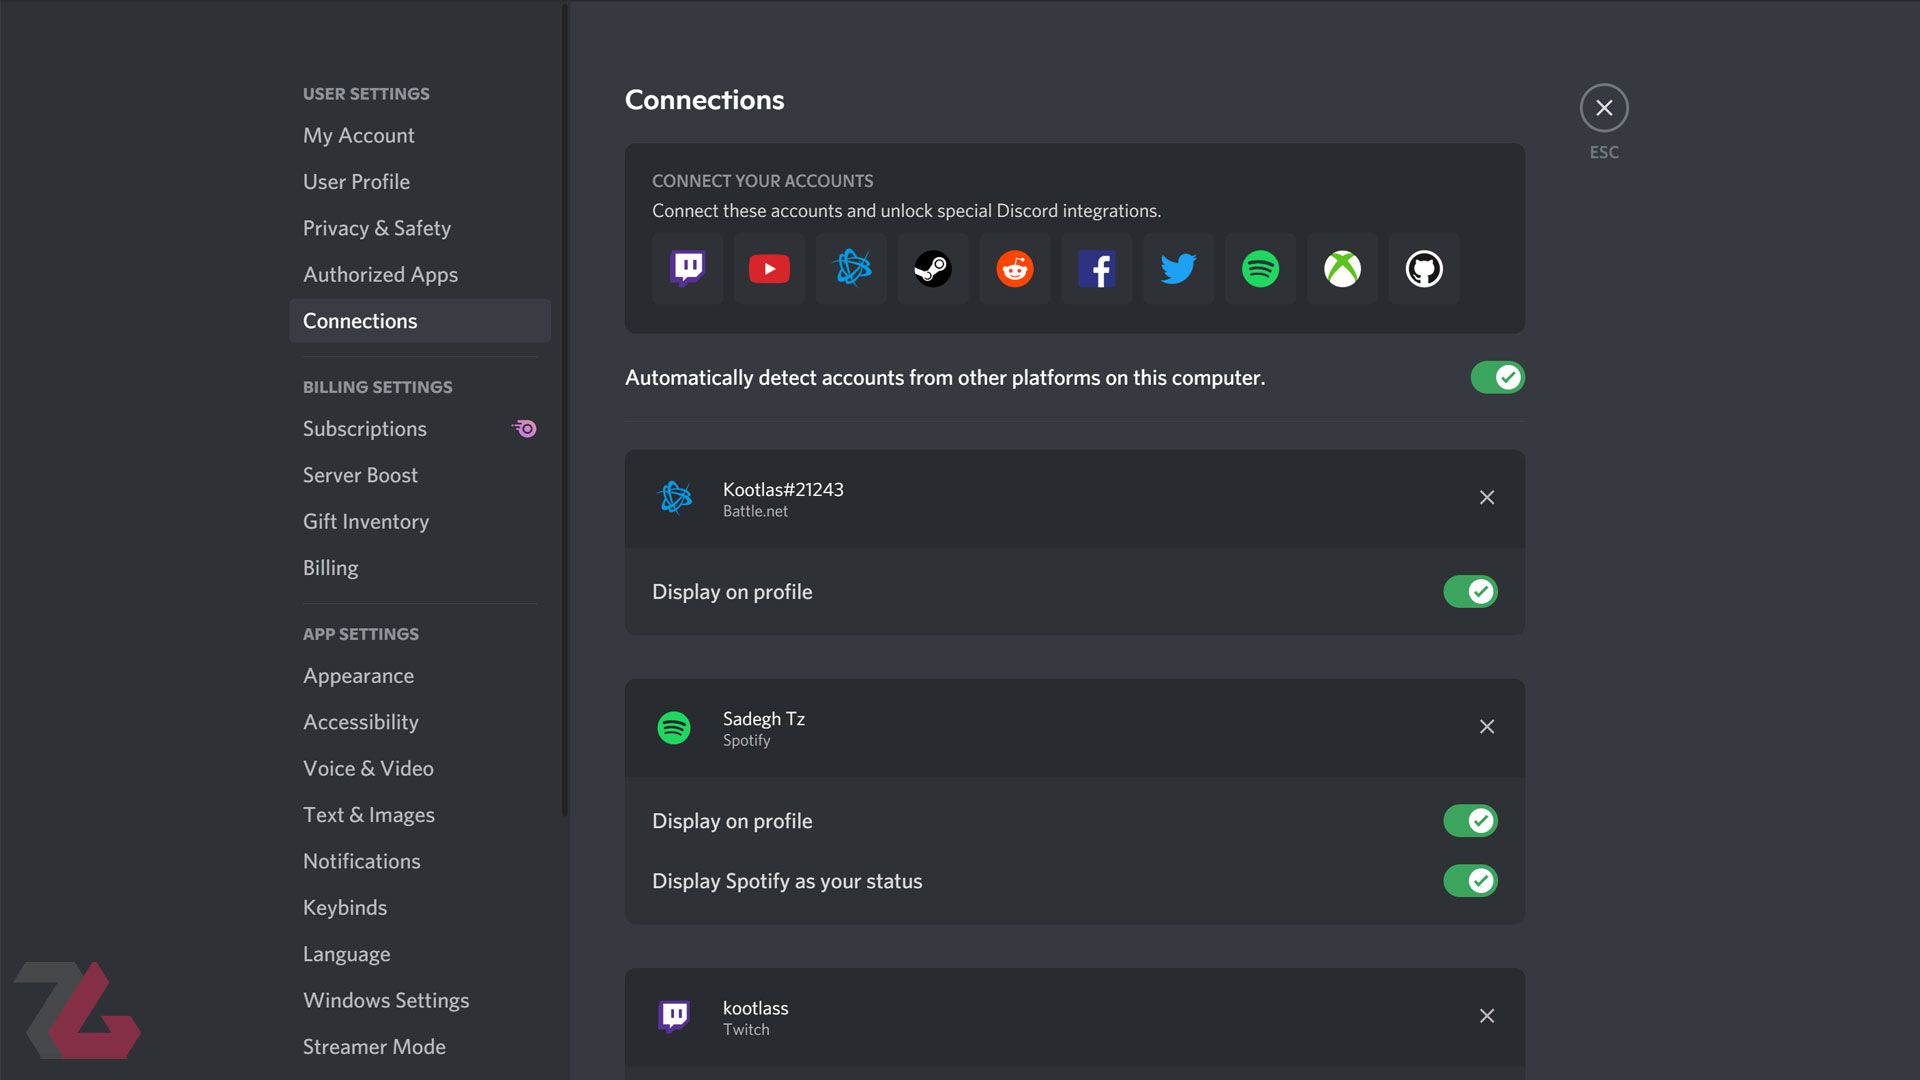This screenshot has width=1920, height=1080.
Task: Remove the Kootlas#21243 Battle.net connection
Action: click(x=1487, y=498)
